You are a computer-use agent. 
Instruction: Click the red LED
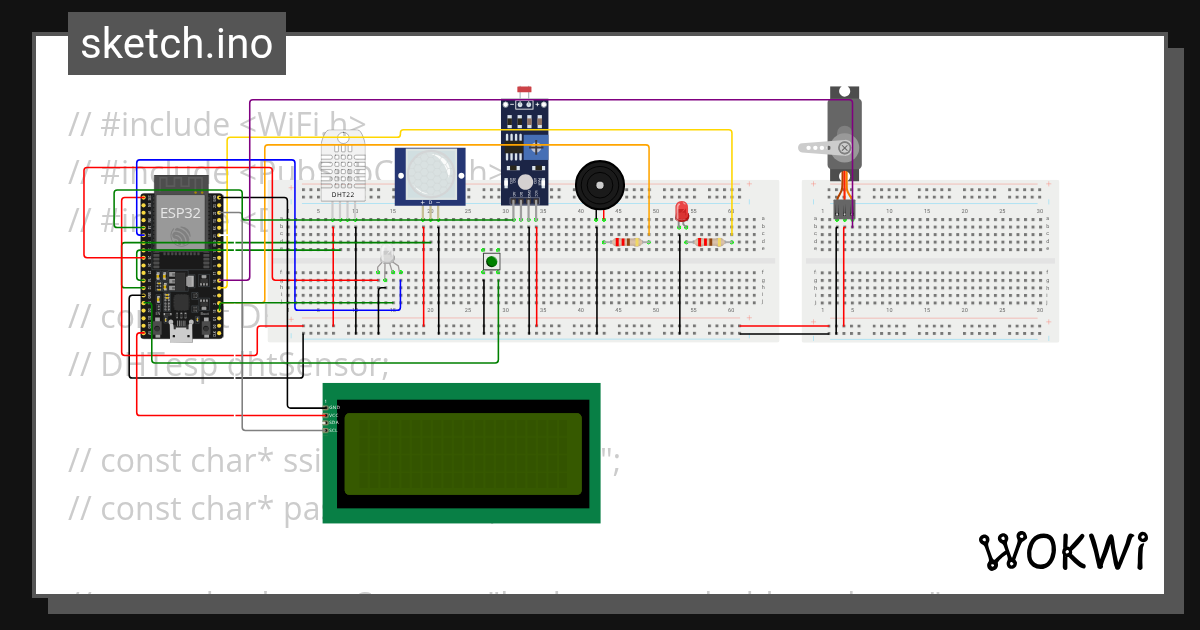point(681,213)
